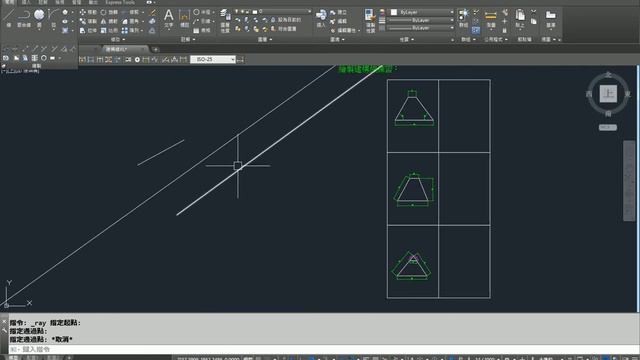The image size is (640, 360).
Task: Toggle layer 0 lock icon
Action: [x=248, y=11]
